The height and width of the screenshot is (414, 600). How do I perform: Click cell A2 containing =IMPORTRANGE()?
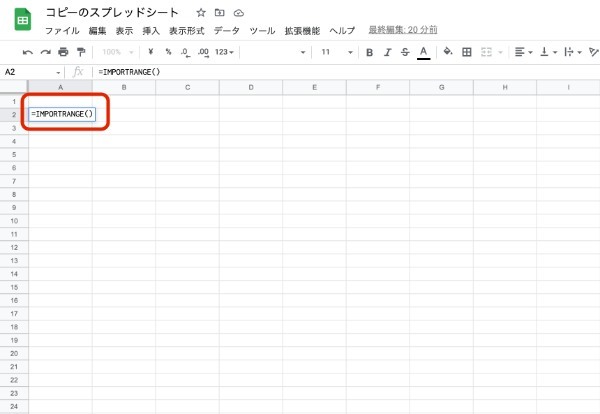coord(62,114)
